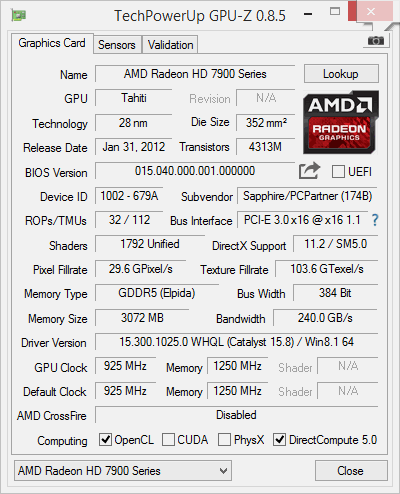Check the PhysX checkbox
This screenshot has height=494, width=400.
click(x=224, y=440)
